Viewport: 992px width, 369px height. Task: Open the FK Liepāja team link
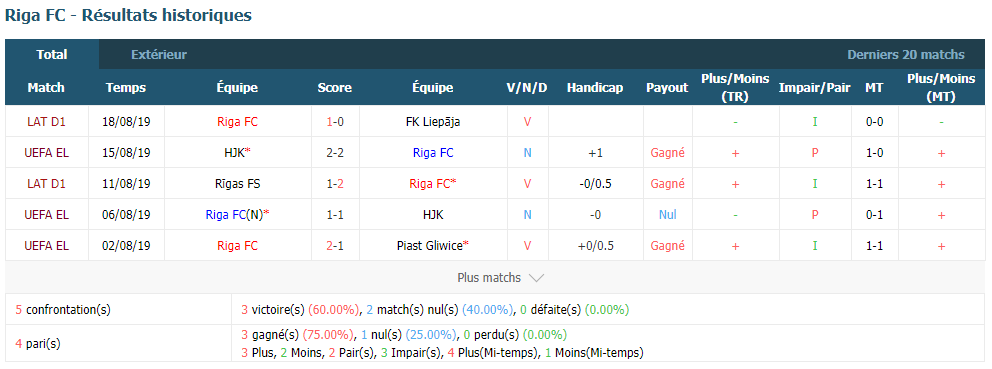click(x=433, y=122)
